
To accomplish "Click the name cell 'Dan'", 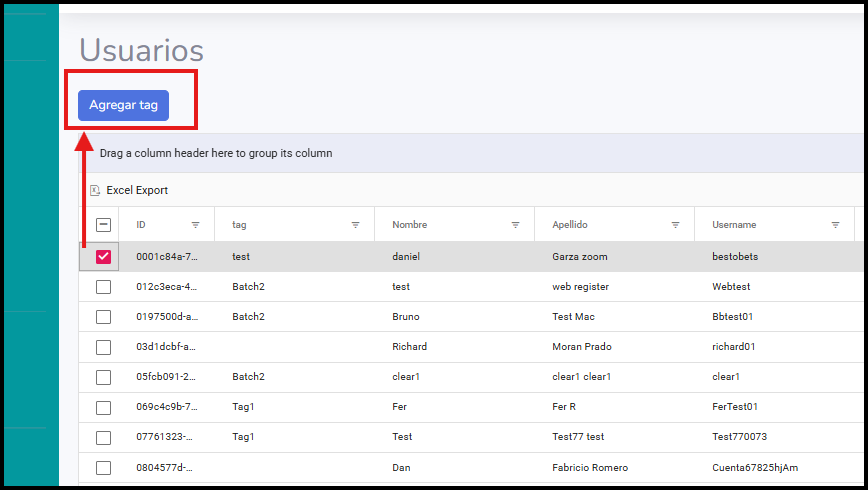I will point(401,468).
